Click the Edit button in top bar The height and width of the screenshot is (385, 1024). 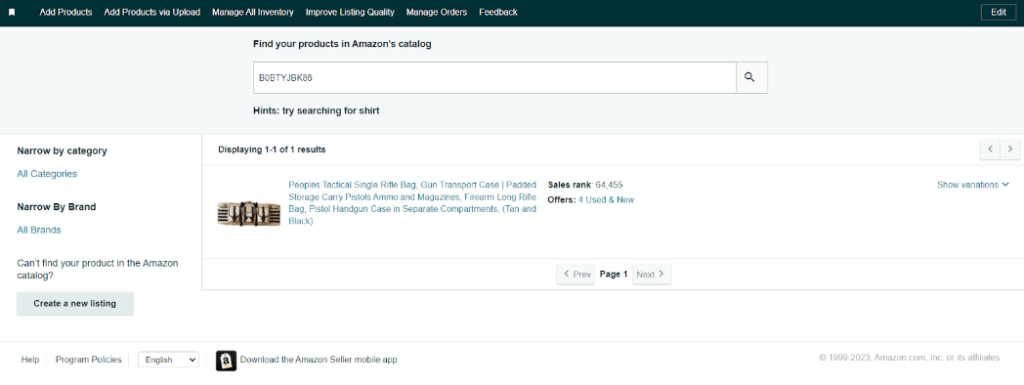pyautogui.click(x=999, y=12)
